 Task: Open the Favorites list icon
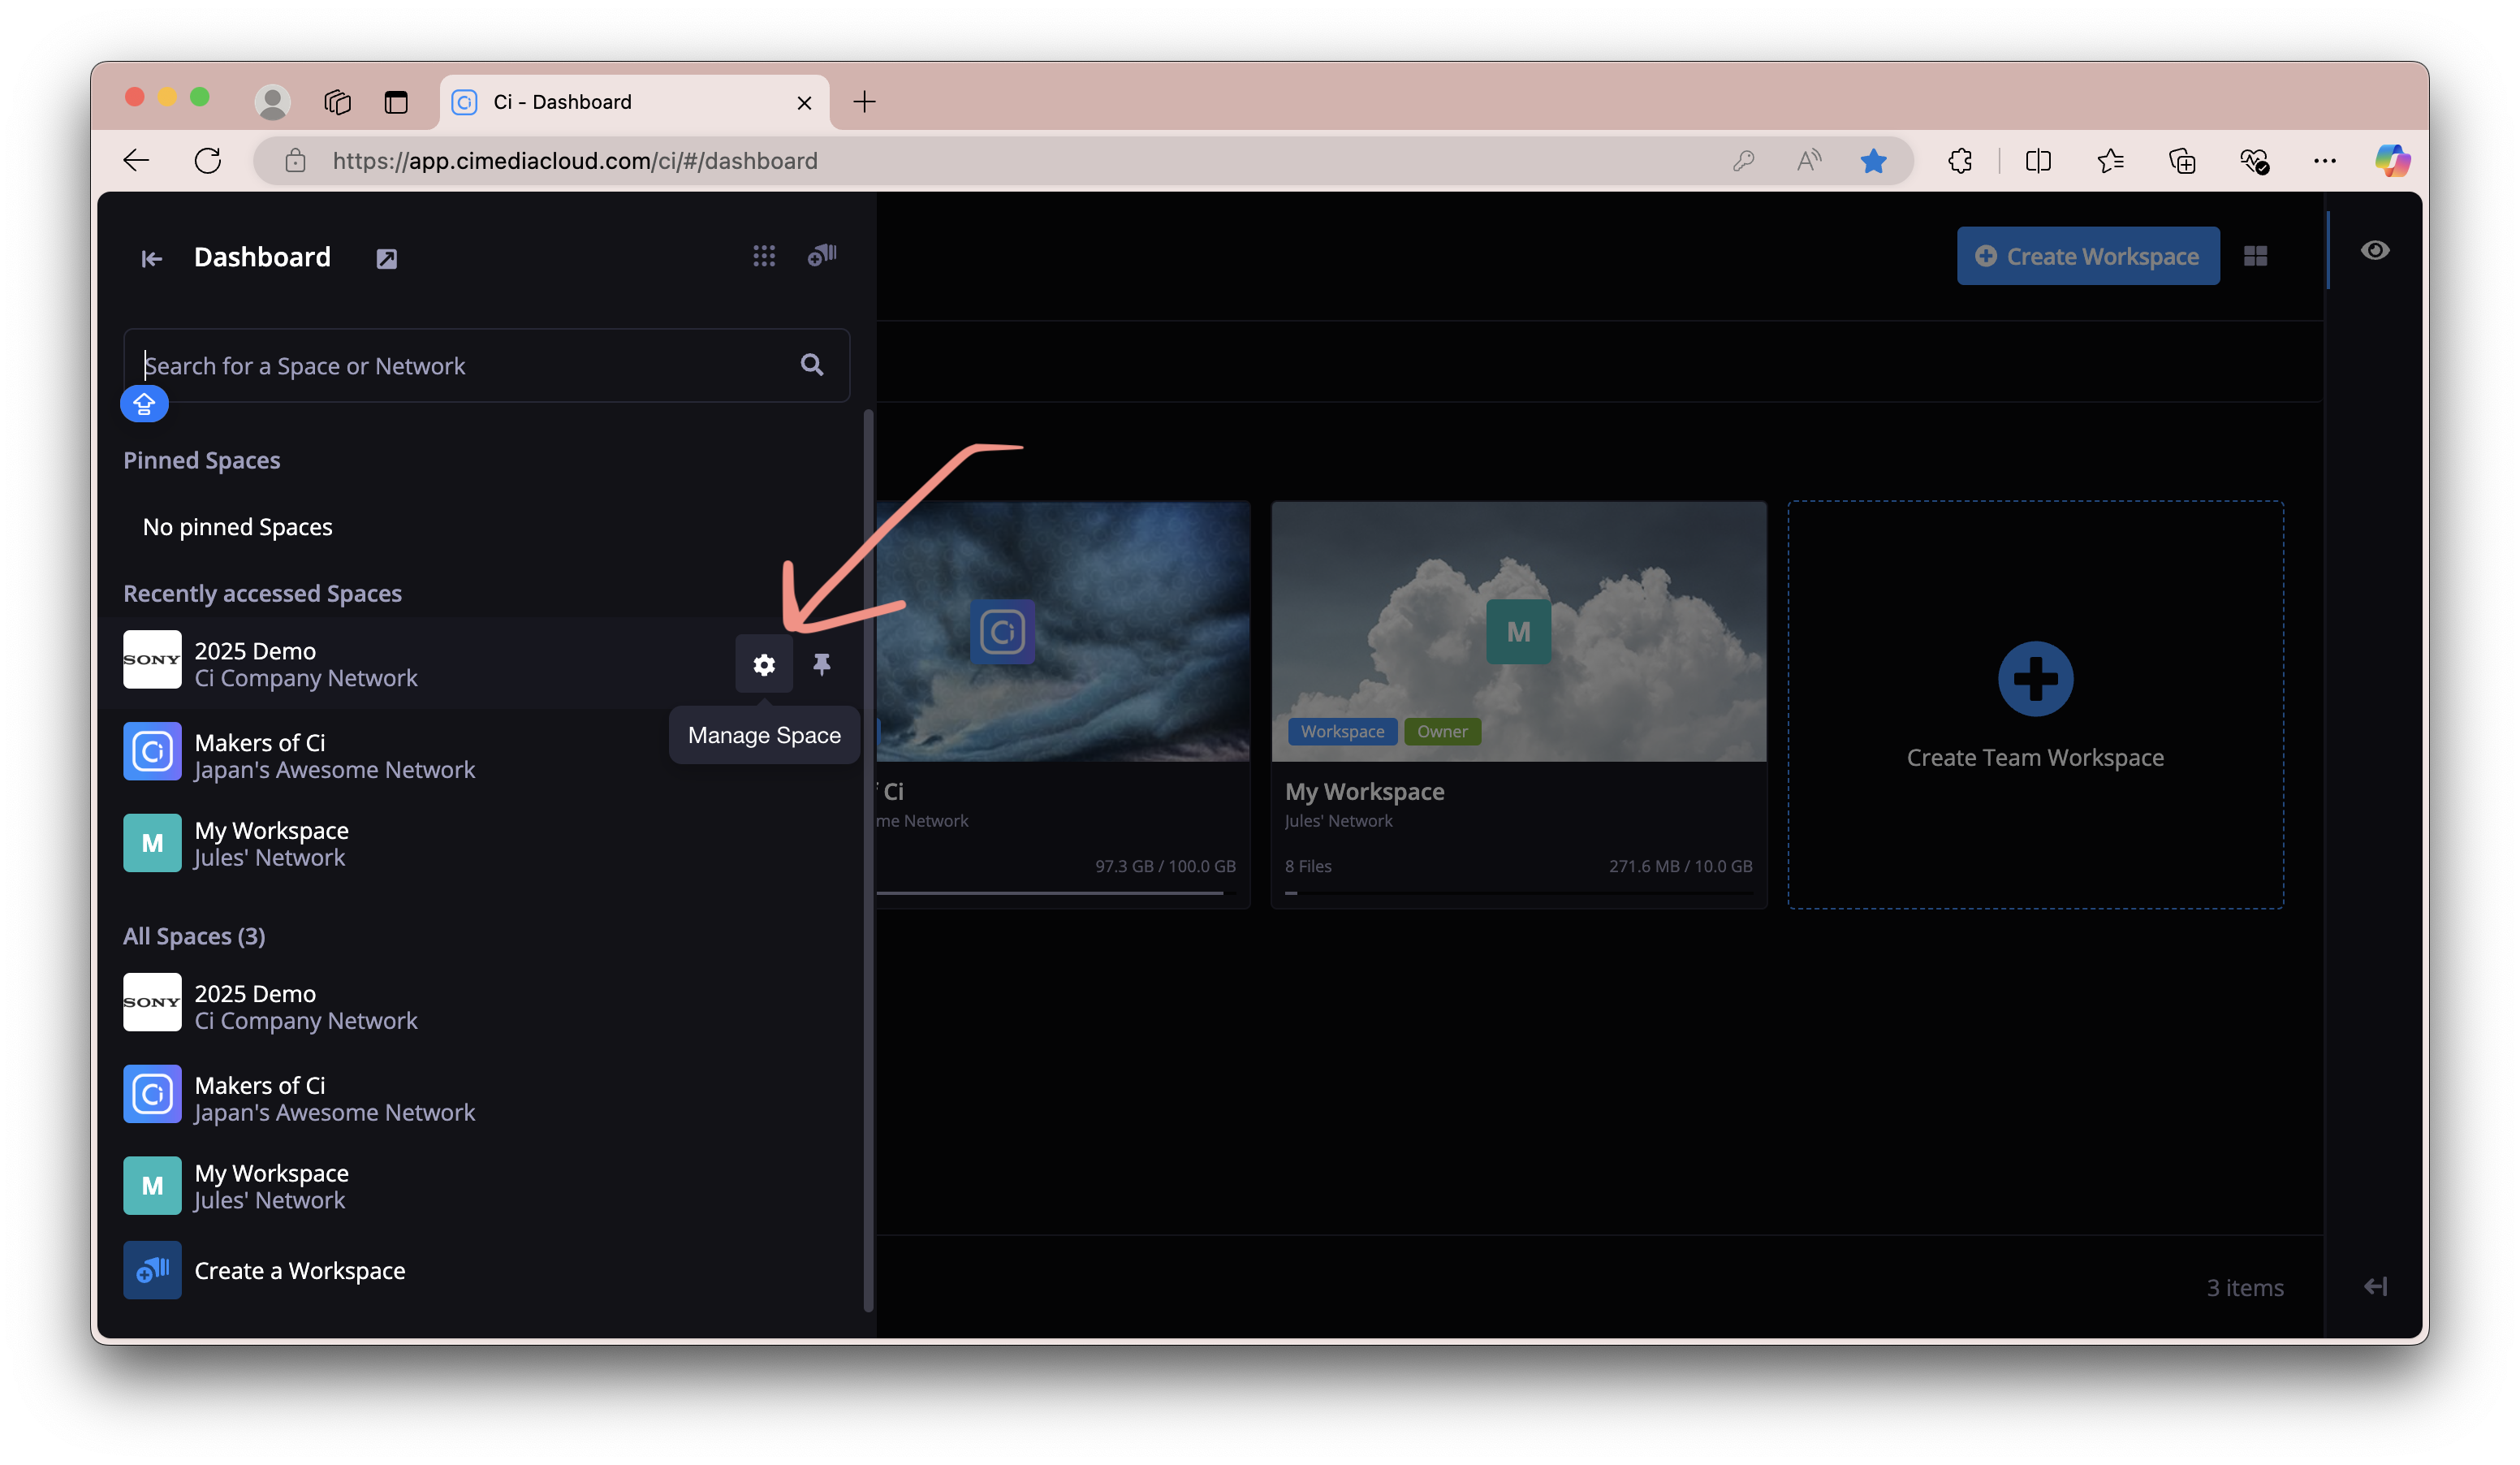[2110, 160]
